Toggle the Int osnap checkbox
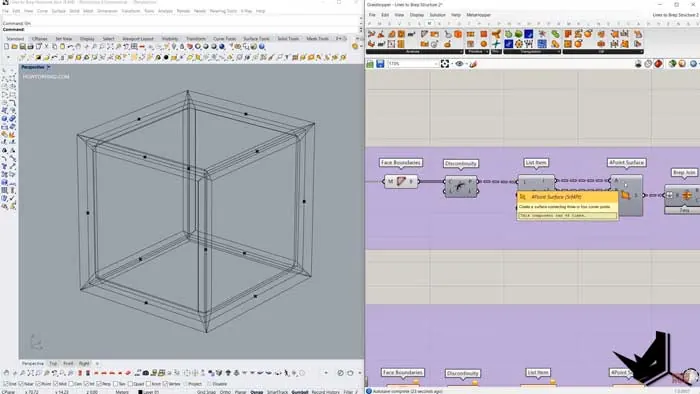The image size is (700, 394). pos(87,384)
